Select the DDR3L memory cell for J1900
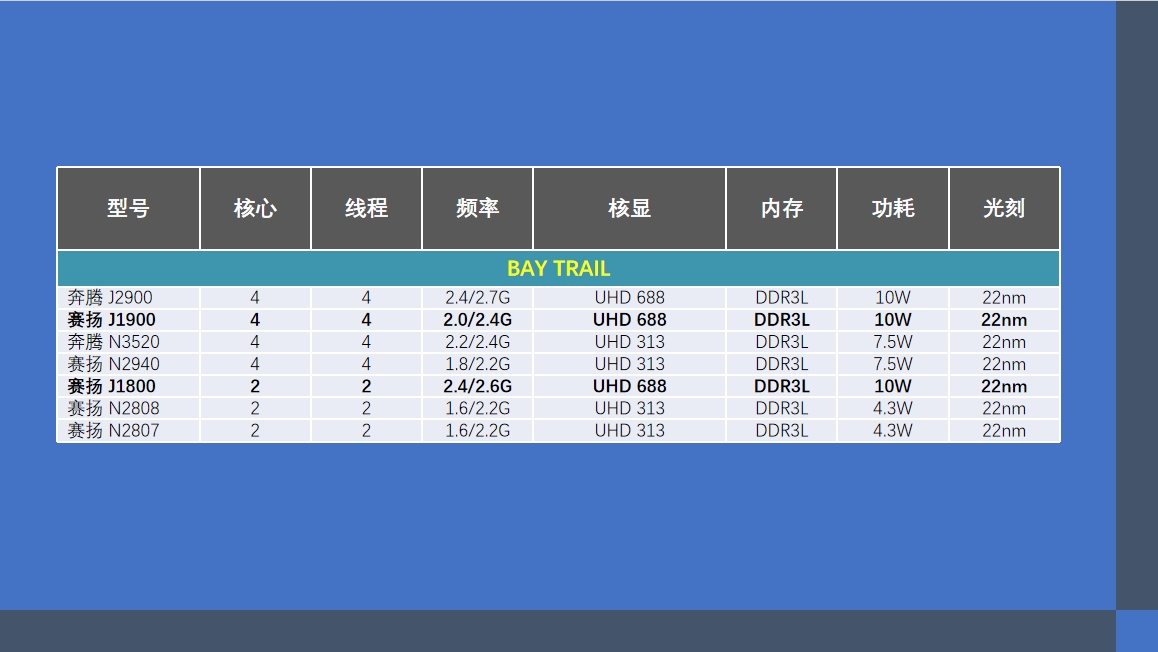 pos(781,320)
